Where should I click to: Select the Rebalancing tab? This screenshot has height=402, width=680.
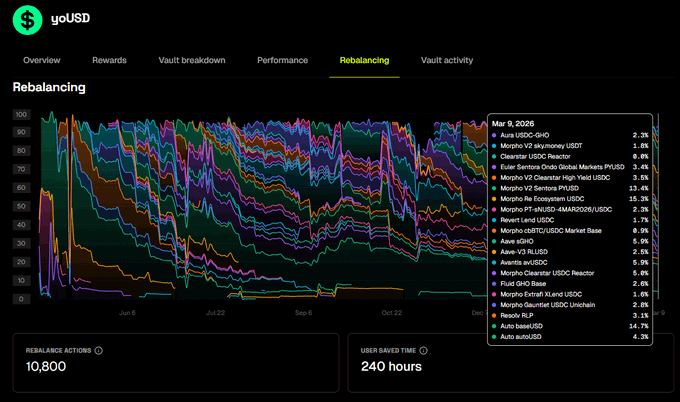pyautogui.click(x=364, y=60)
